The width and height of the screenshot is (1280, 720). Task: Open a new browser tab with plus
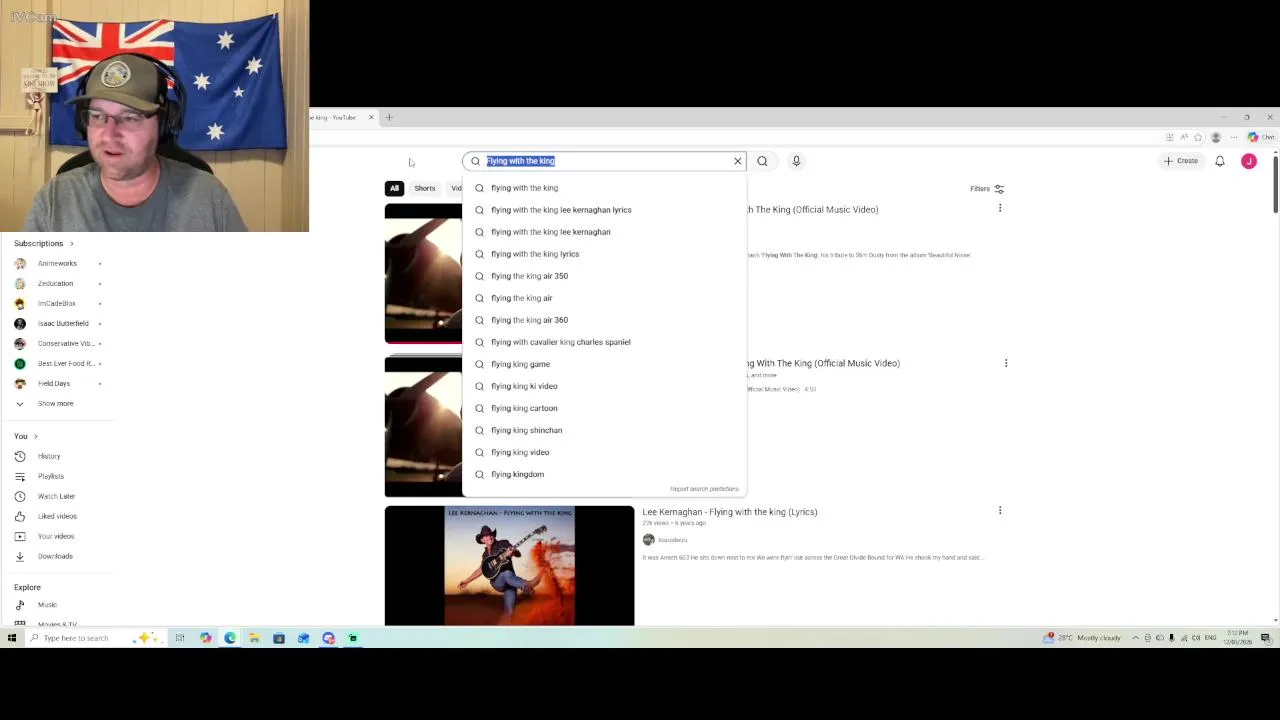(389, 117)
